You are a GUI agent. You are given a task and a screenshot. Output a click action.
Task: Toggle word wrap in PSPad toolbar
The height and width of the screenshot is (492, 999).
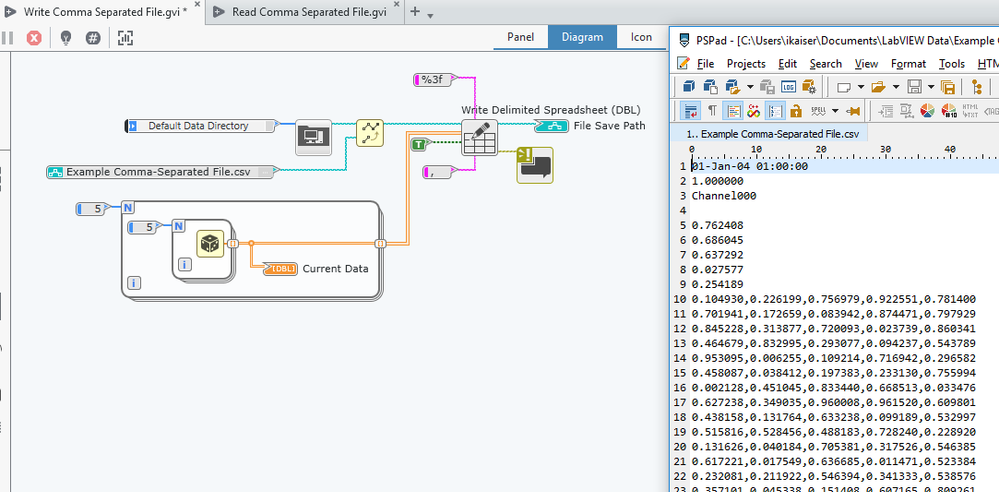[691, 111]
